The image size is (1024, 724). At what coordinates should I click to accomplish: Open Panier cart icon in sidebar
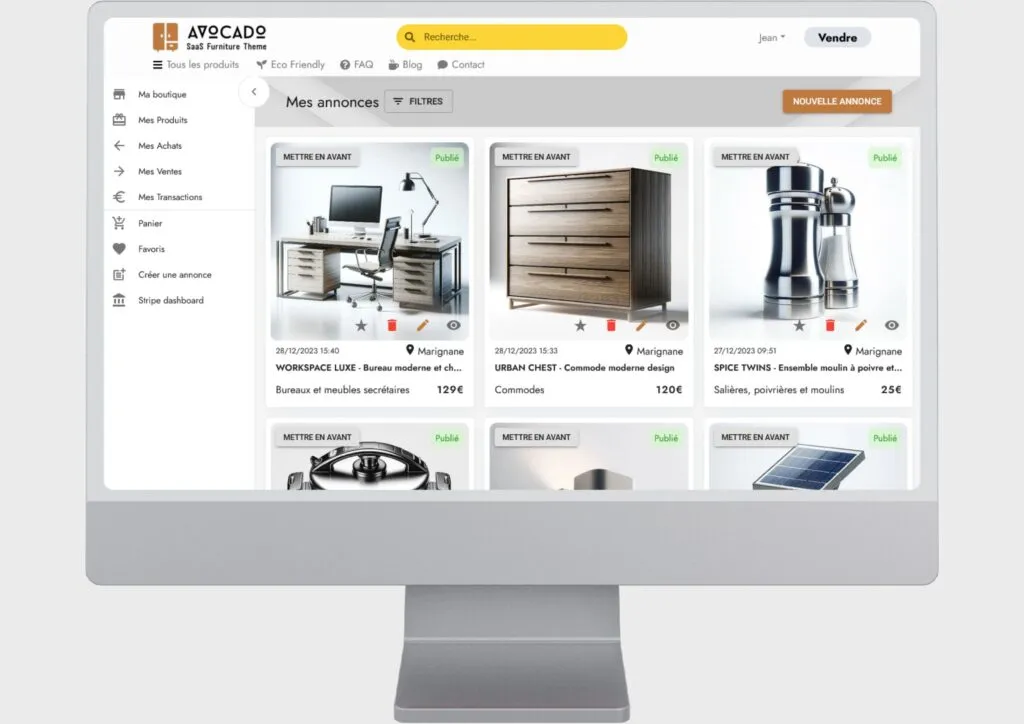coord(119,224)
